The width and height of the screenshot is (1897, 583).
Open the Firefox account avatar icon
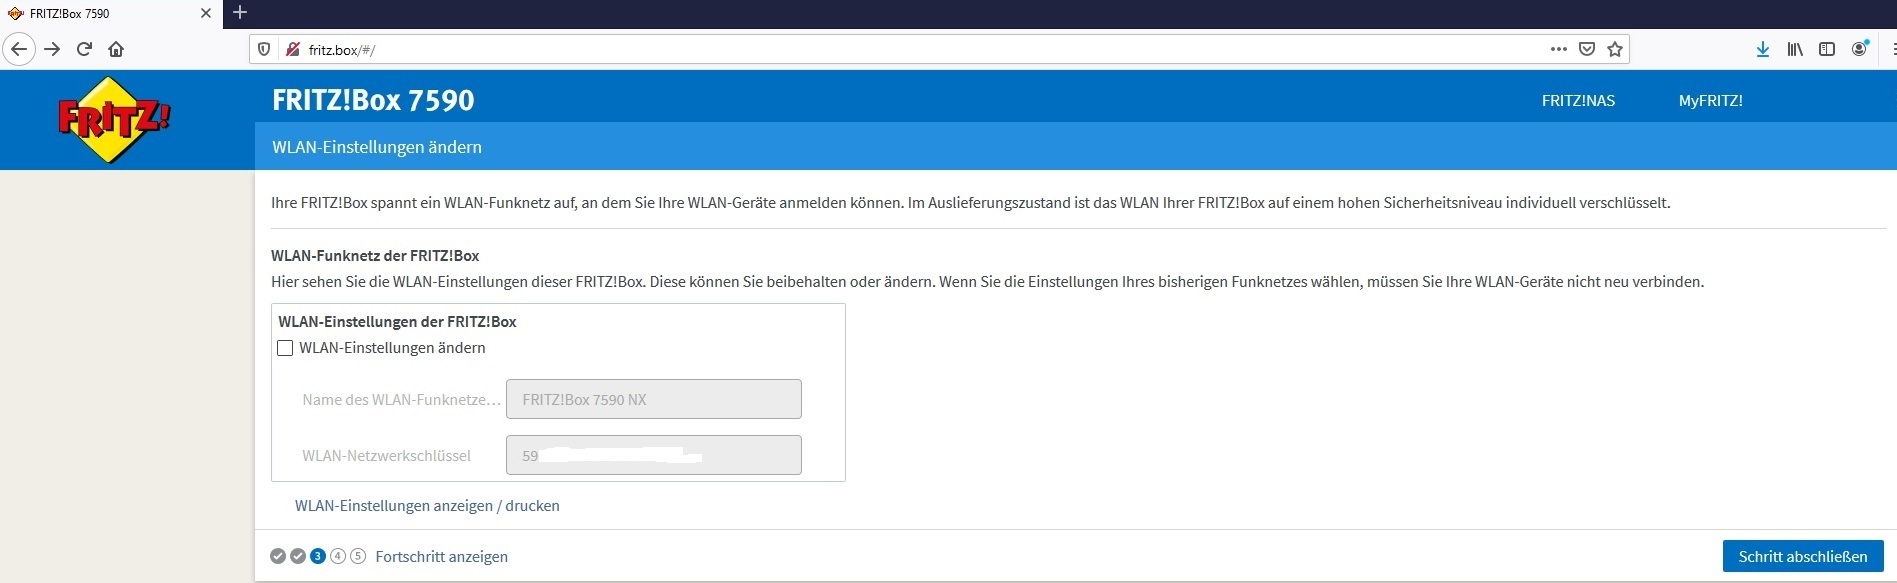click(1859, 48)
